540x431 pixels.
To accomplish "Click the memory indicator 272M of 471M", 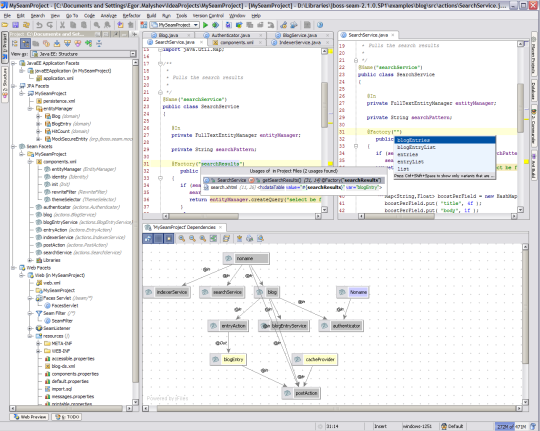I will (x=511, y=427).
